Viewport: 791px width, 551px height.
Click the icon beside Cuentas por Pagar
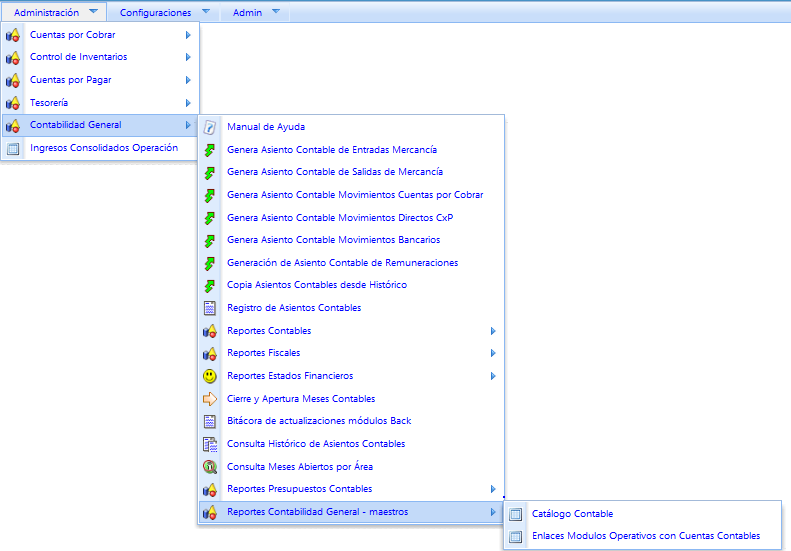(13, 80)
